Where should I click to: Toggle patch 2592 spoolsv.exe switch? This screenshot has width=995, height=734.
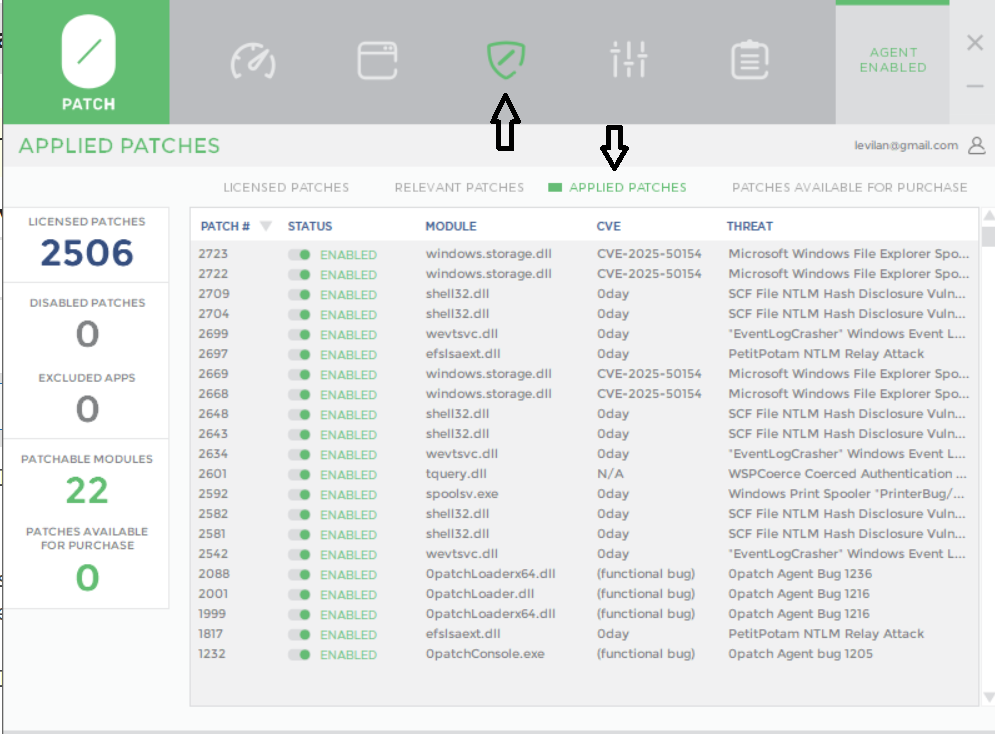coord(299,494)
